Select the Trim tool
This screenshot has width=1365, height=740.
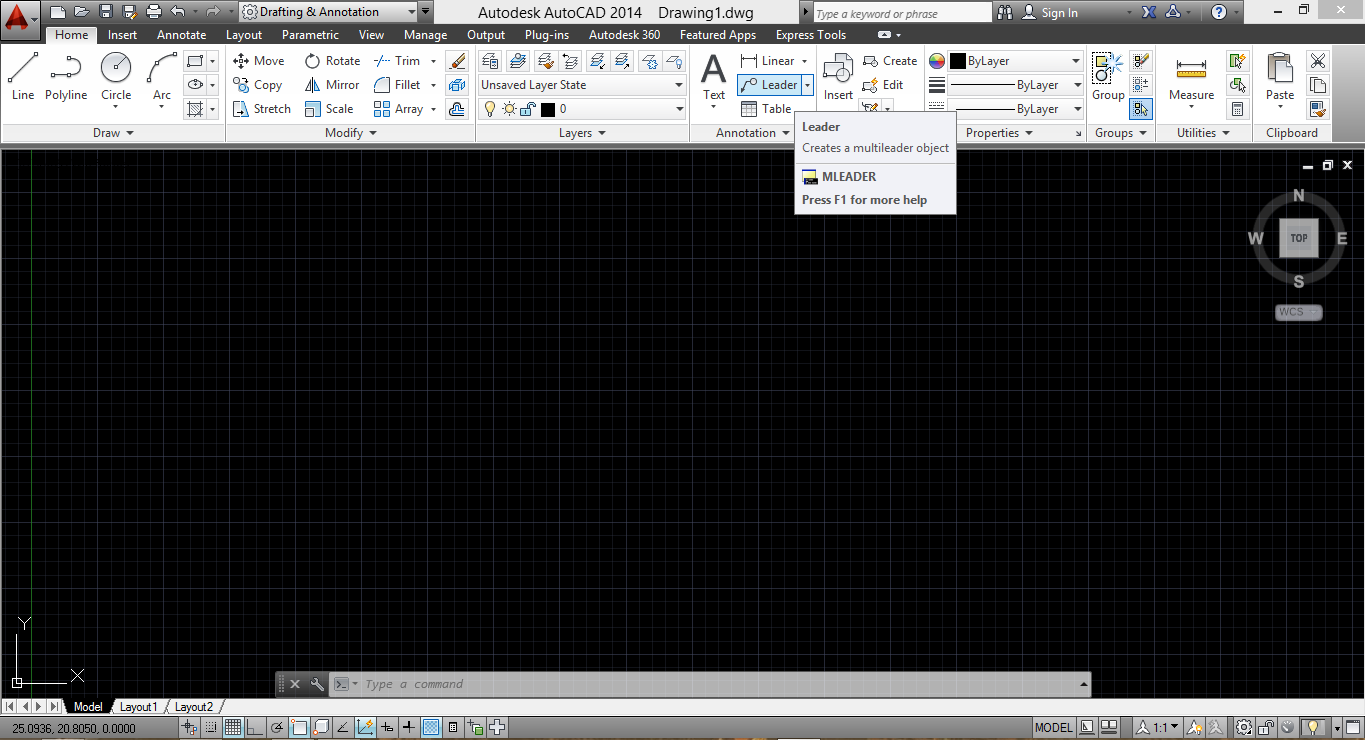[398, 60]
